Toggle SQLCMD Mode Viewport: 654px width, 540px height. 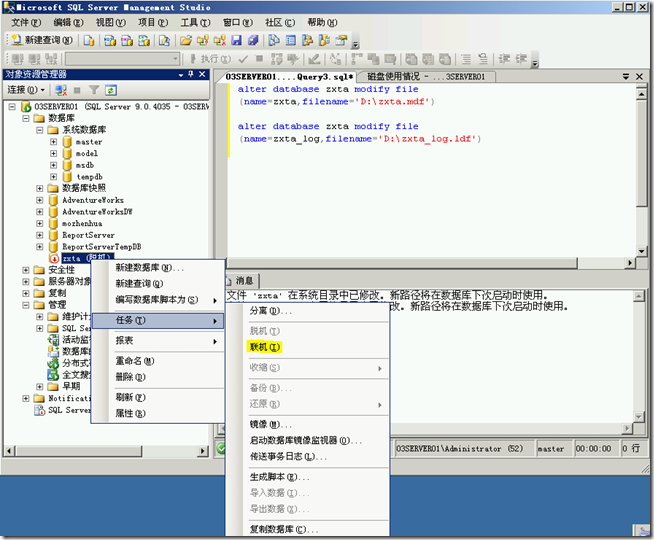pyautogui.click(x=390, y=59)
